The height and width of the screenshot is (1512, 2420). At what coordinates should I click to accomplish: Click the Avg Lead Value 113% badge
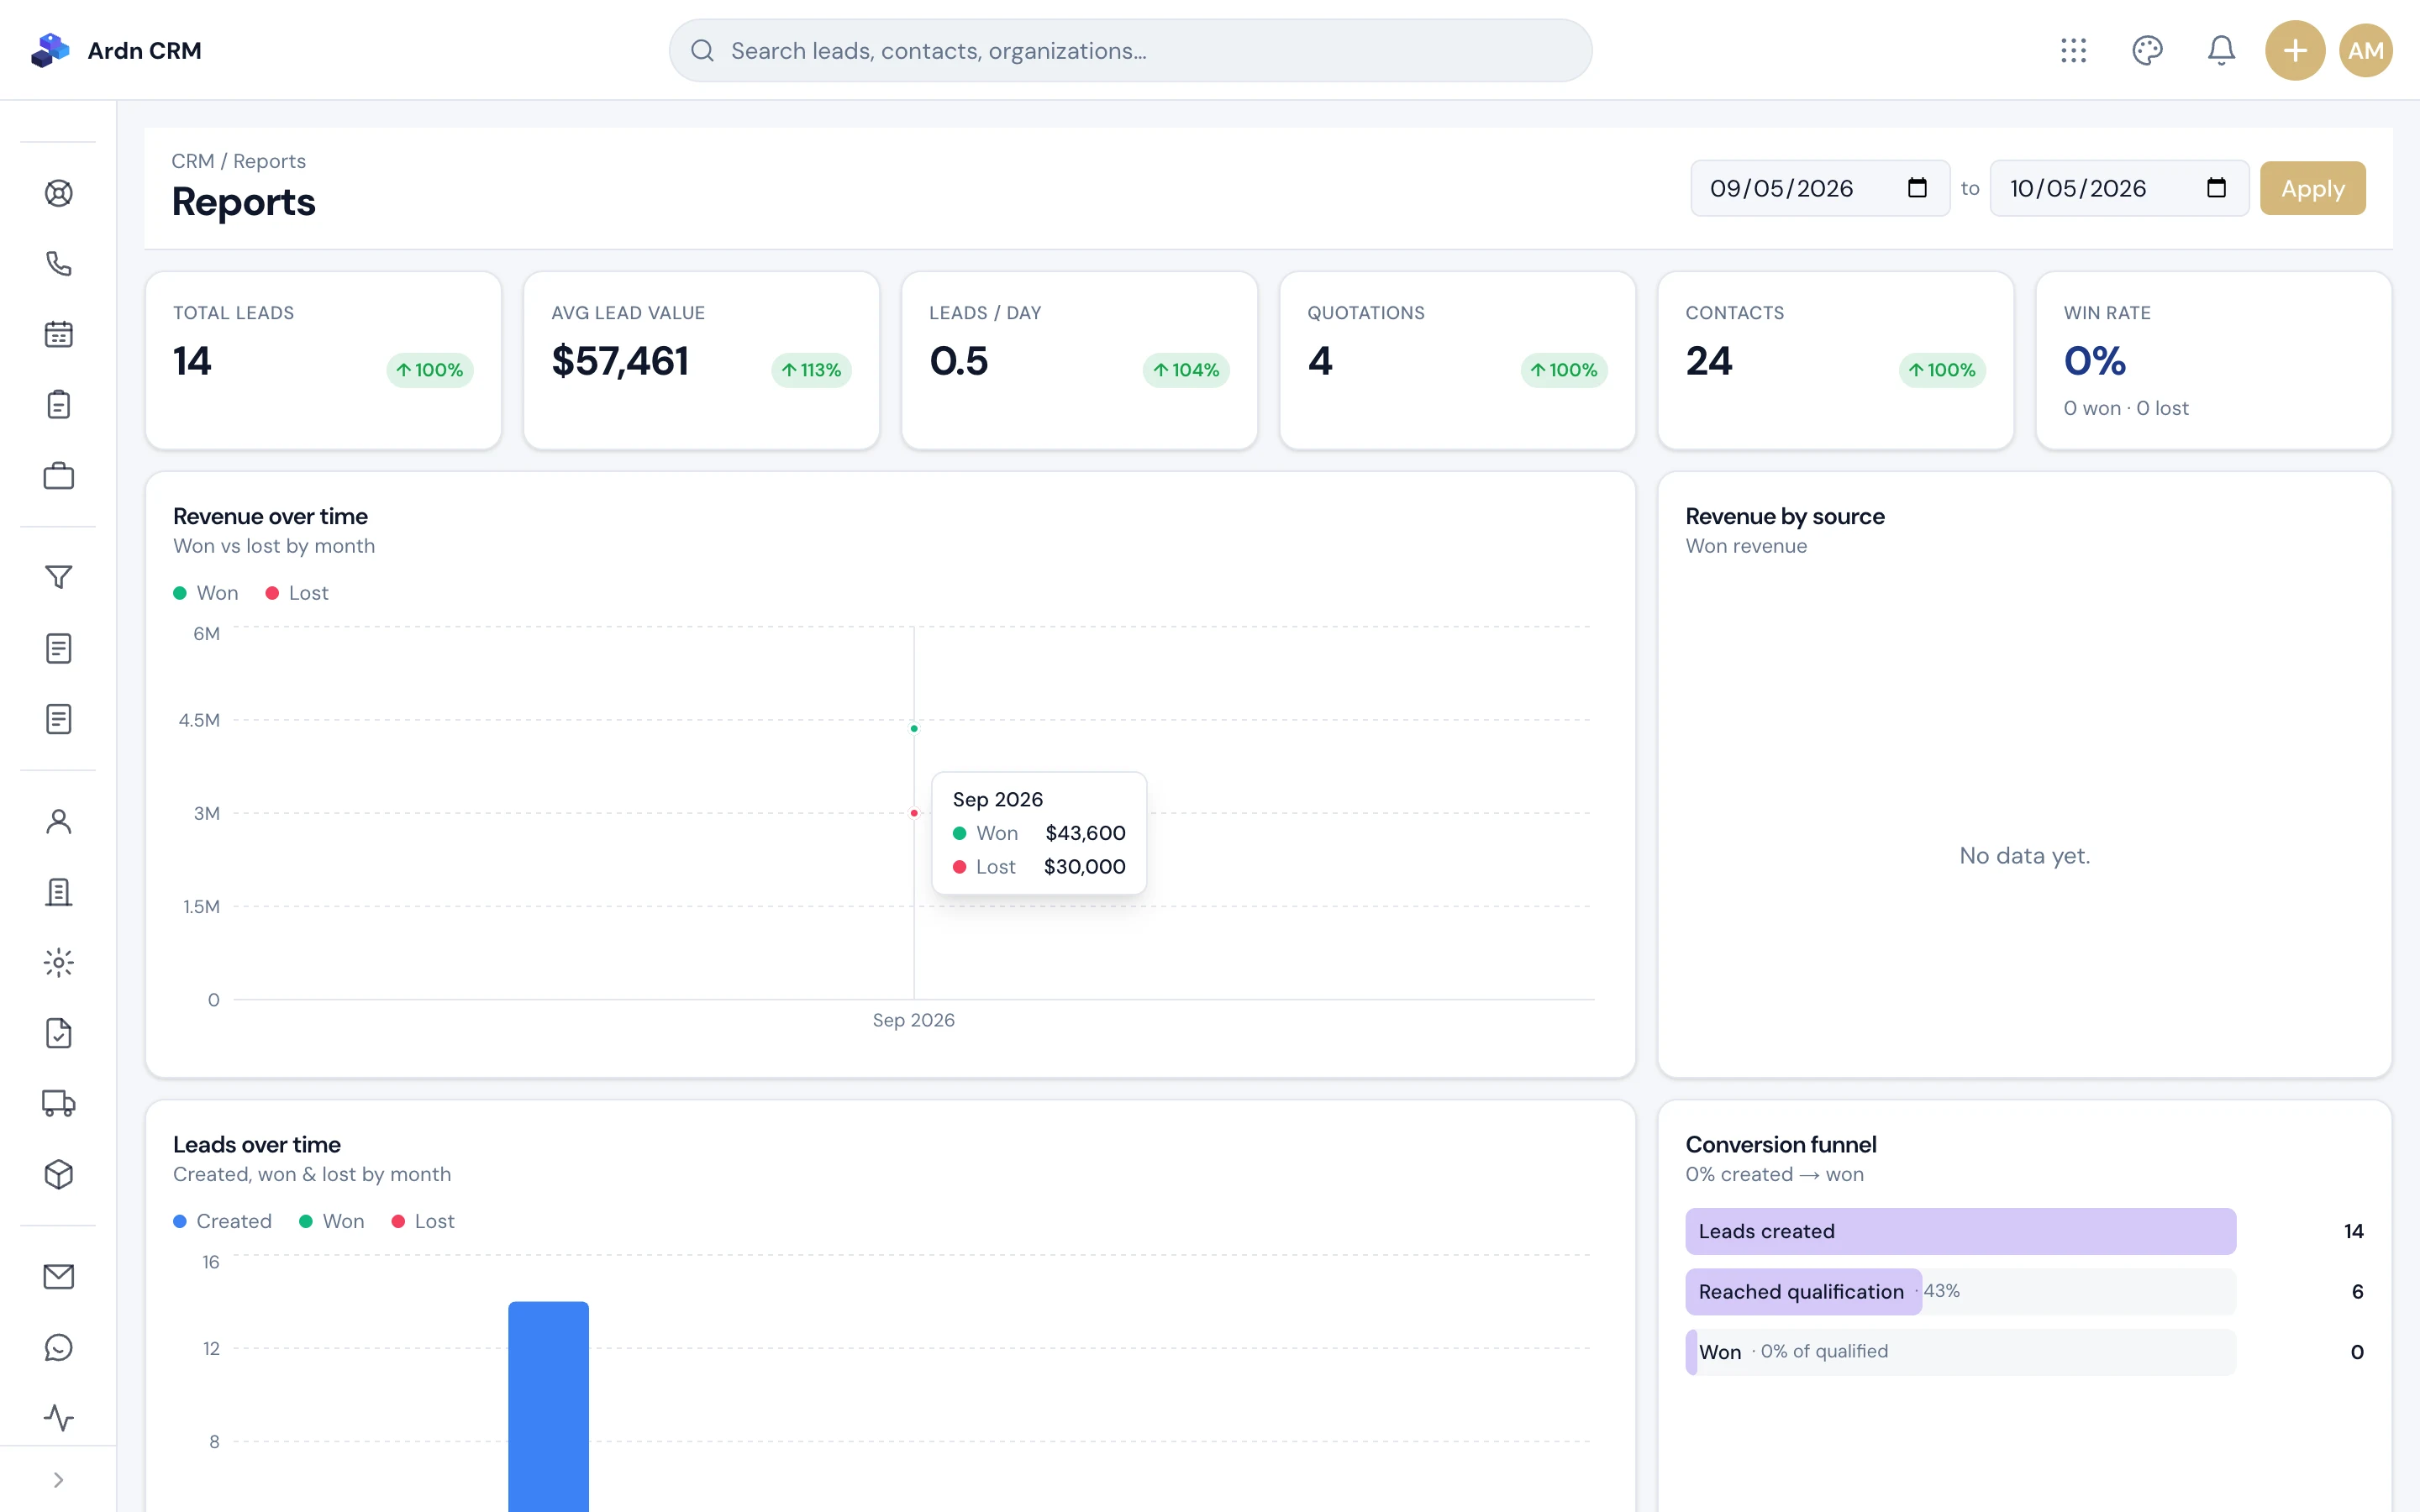click(x=811, y=370)
